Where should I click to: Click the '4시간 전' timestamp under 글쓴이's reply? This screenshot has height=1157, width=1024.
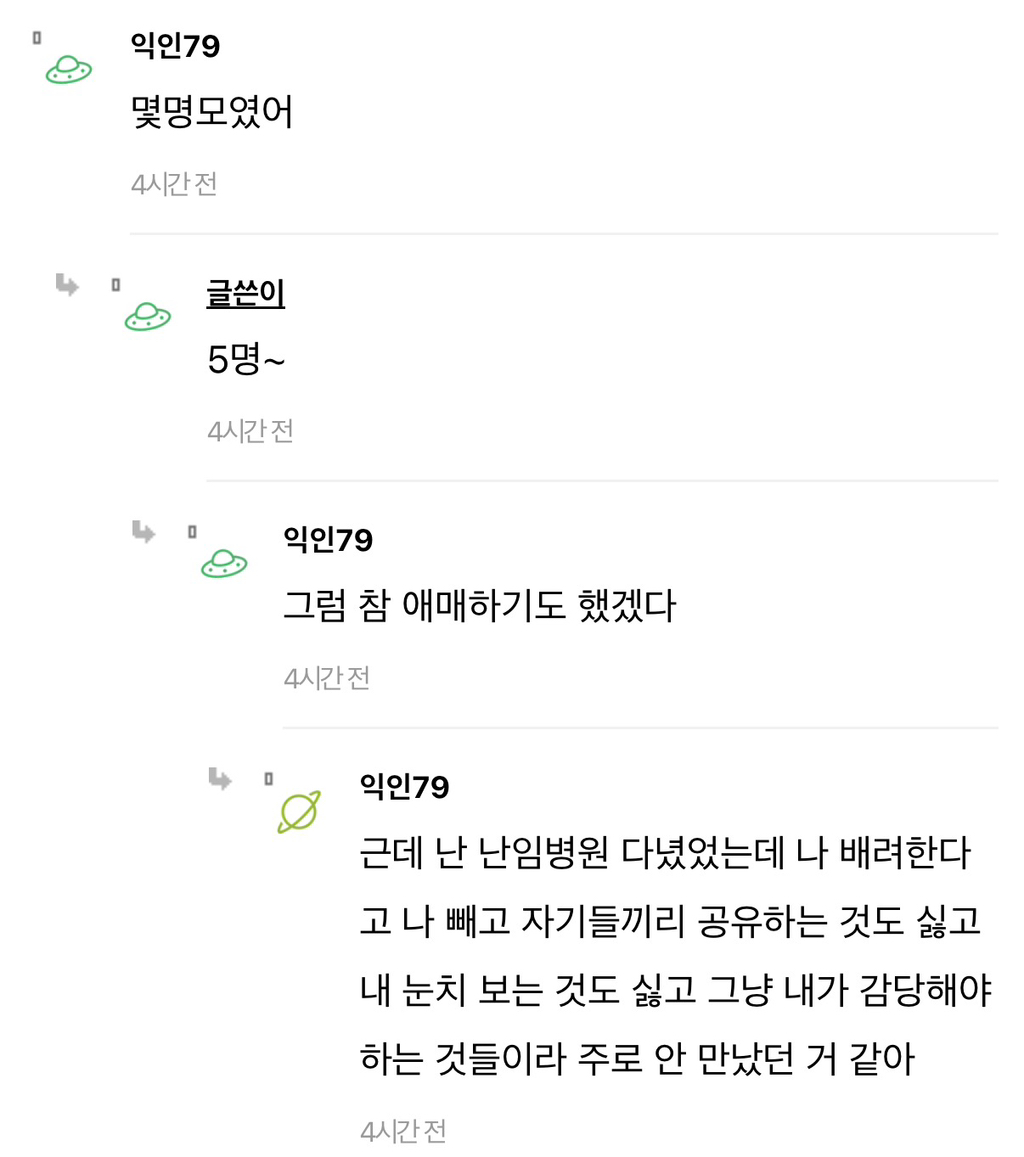click(248, 430)
